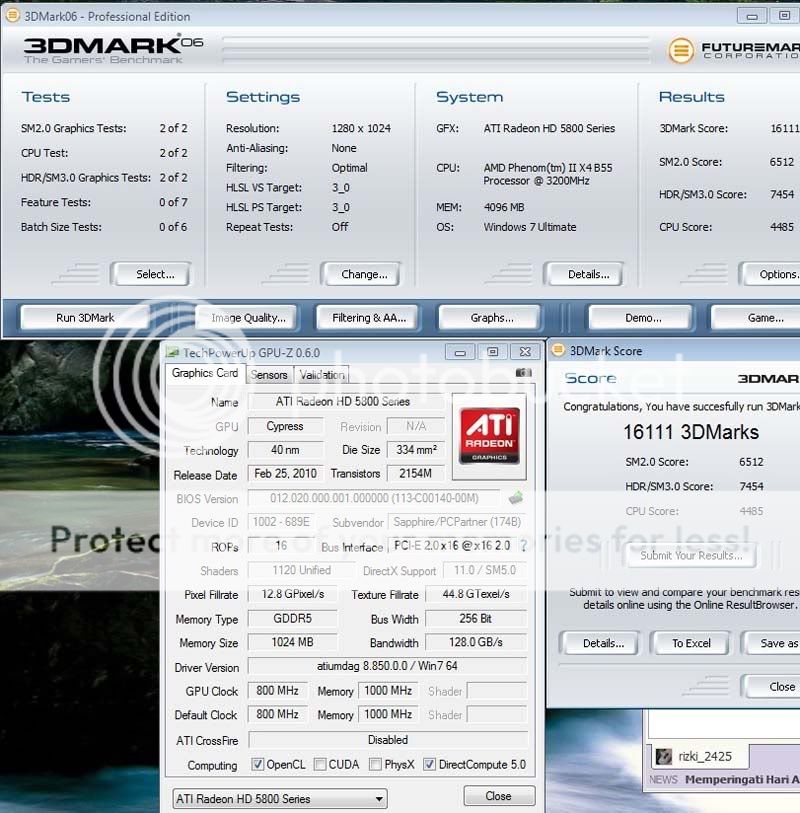Switch to the Validation tab

[321, 375]
